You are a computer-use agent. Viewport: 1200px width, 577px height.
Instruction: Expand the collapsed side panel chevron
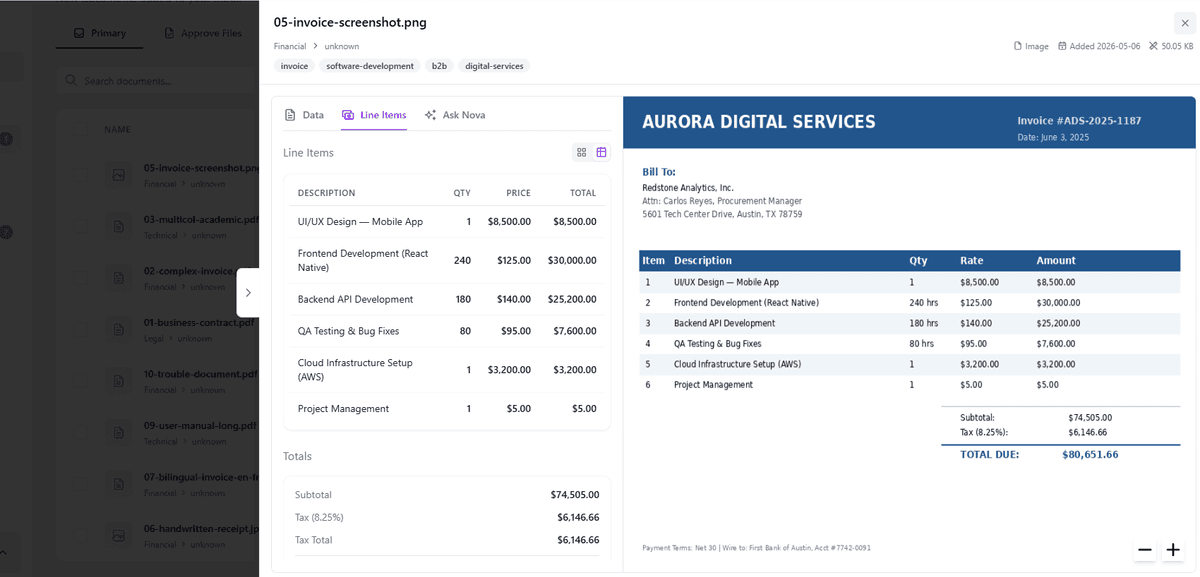(248, 292)
